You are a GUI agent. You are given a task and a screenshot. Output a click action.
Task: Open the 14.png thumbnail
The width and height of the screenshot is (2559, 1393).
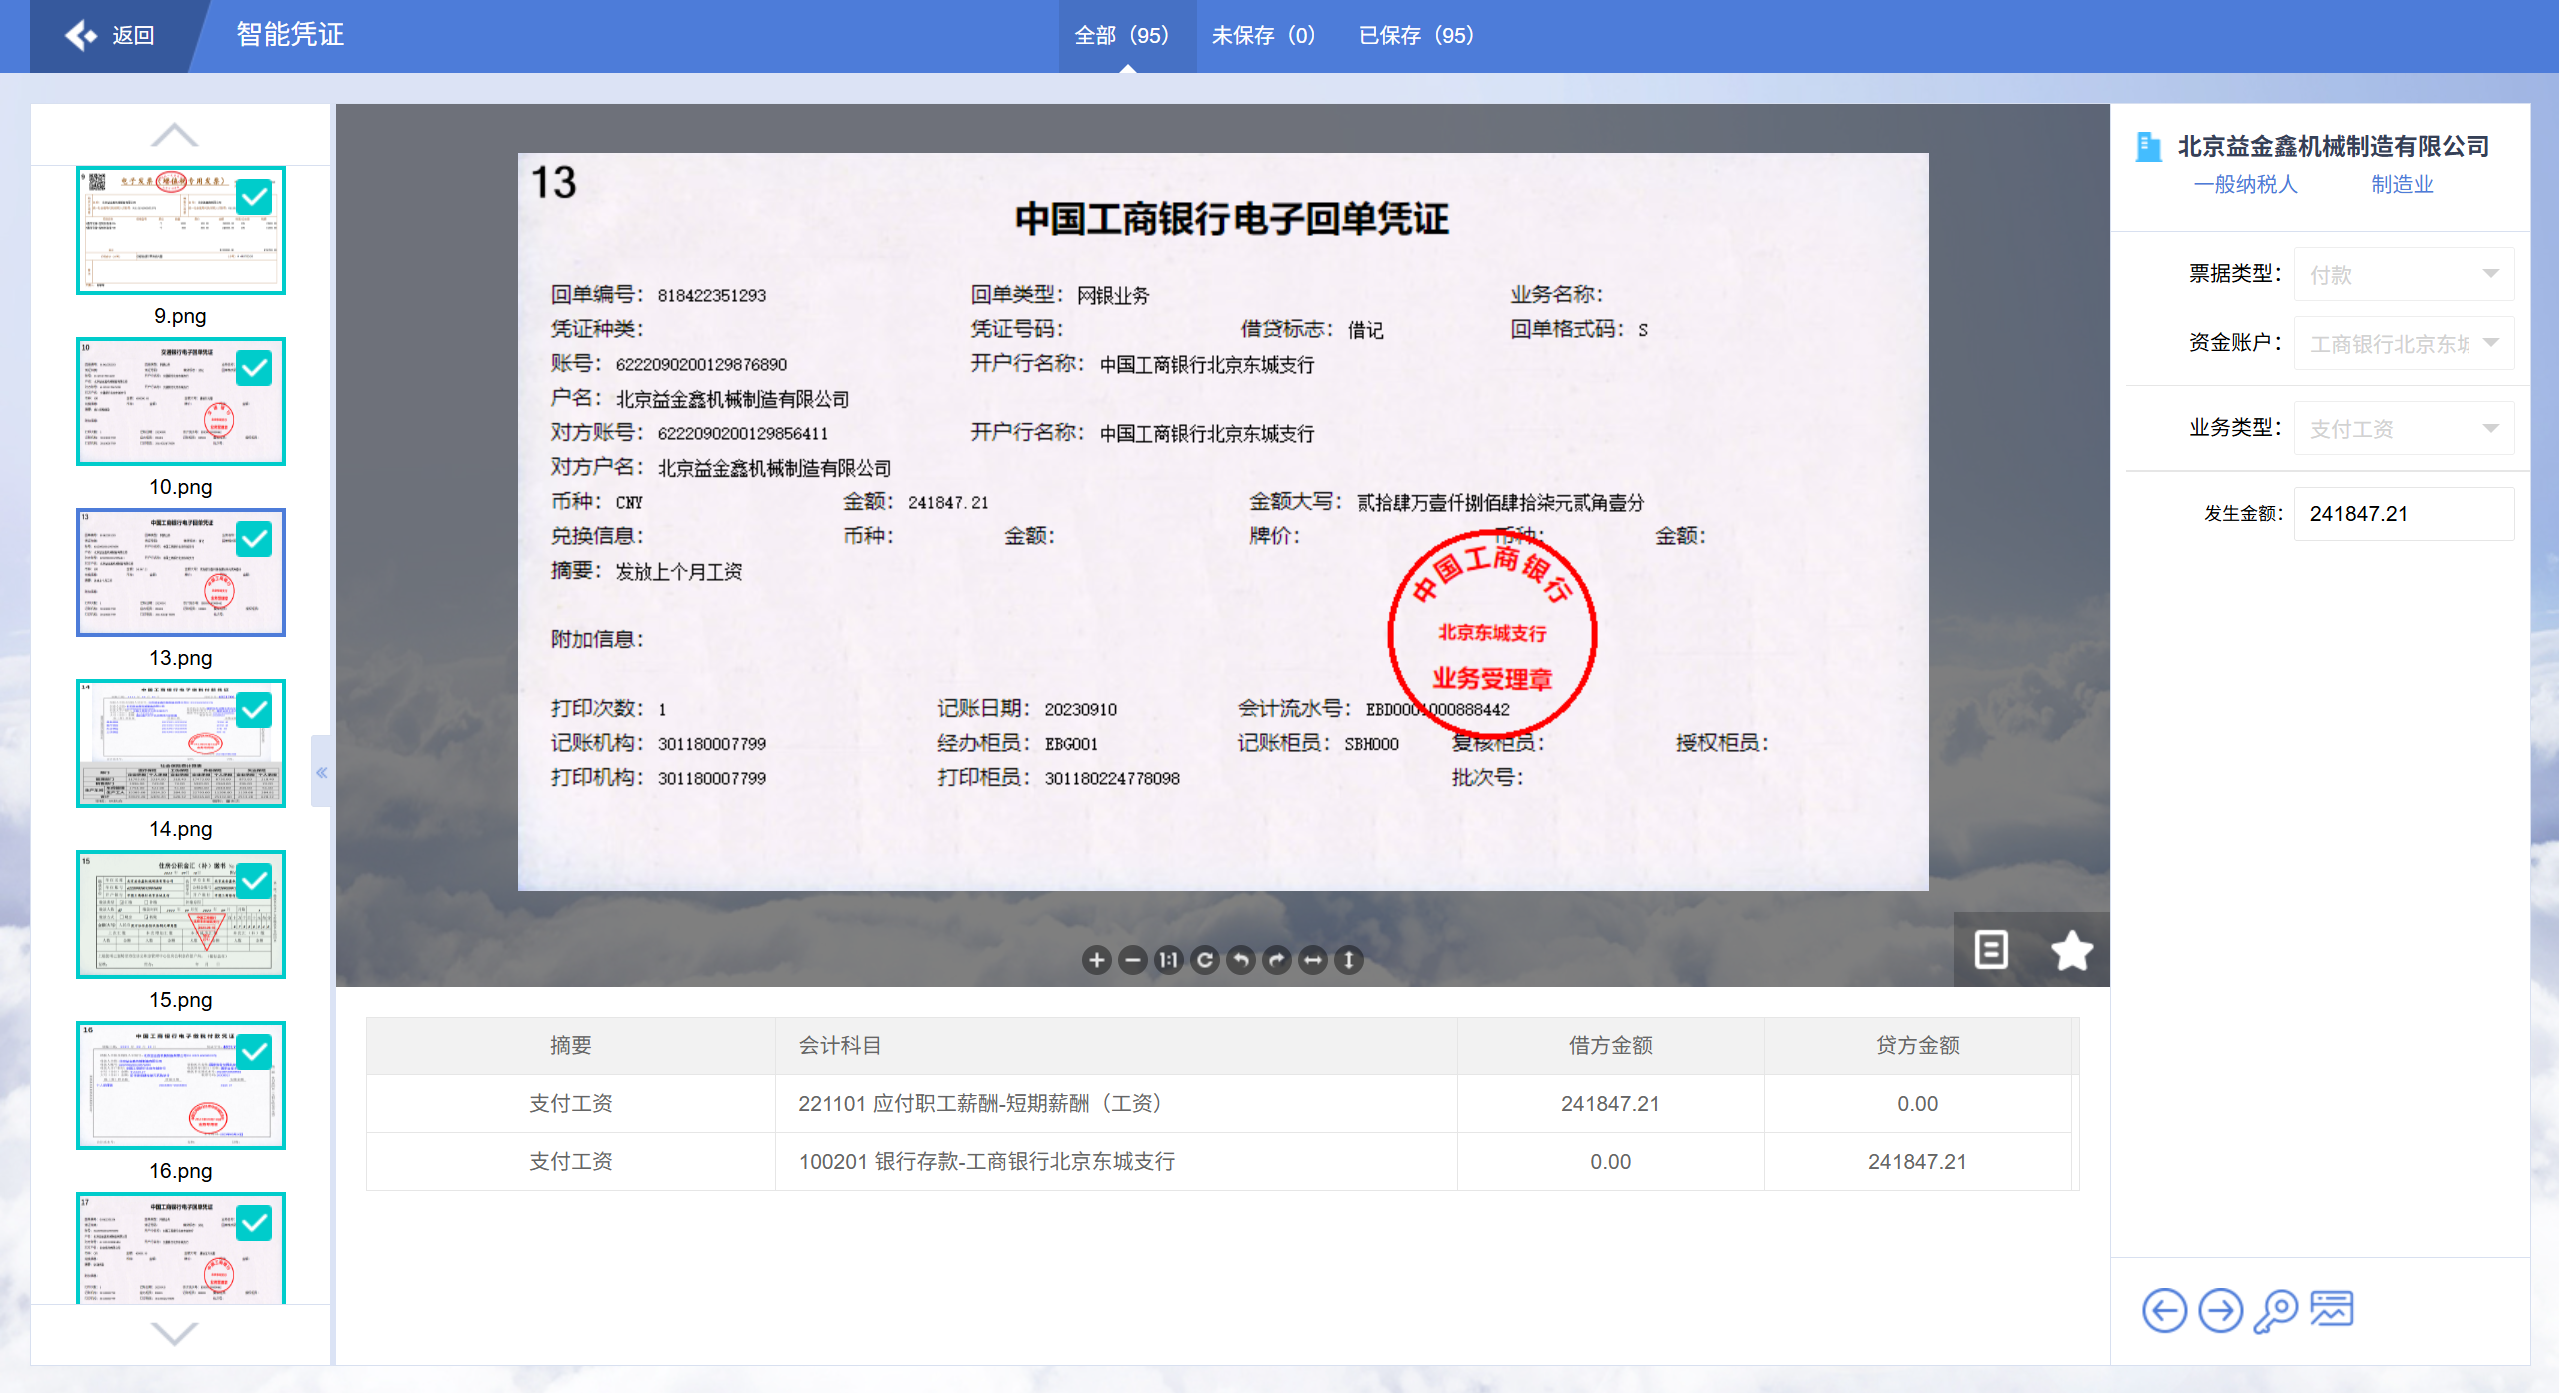(x=181, y=744)
